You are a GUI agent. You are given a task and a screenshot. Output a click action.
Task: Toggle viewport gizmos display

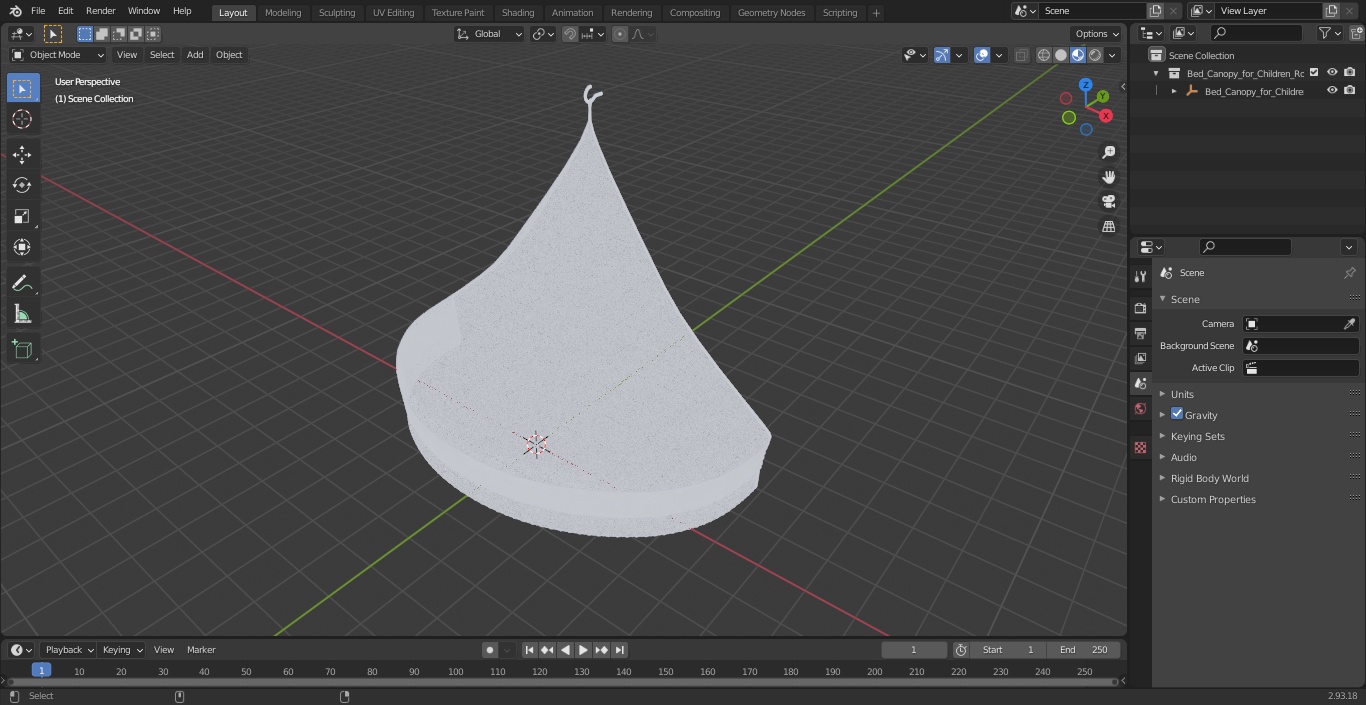[x=942, y=55]
